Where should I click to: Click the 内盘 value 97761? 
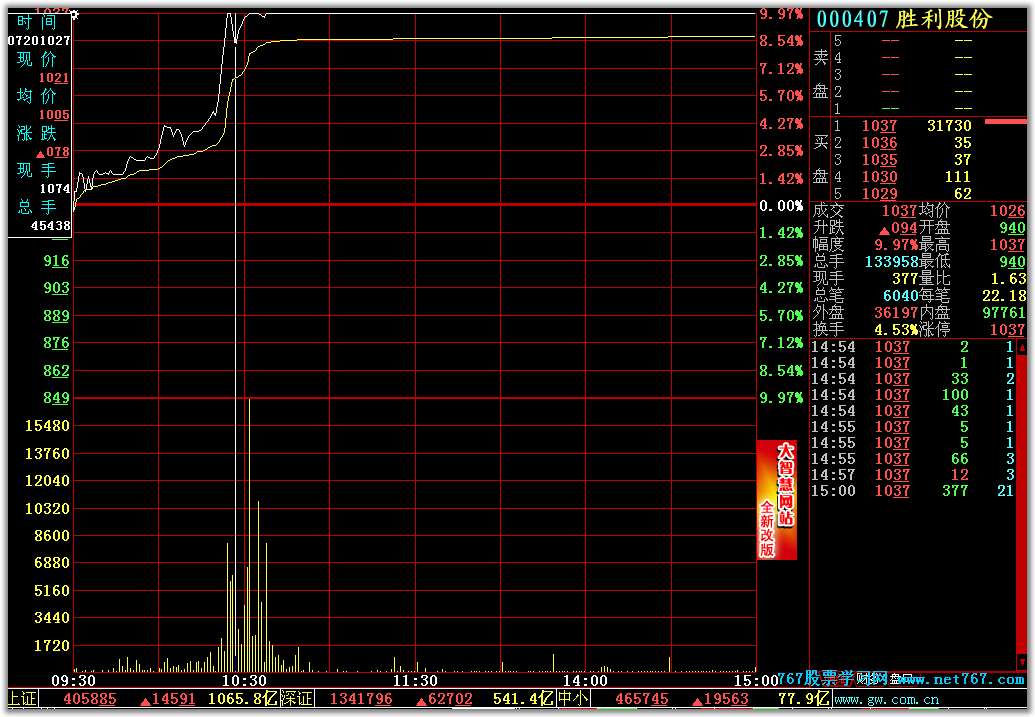(x=1003, y=313)
